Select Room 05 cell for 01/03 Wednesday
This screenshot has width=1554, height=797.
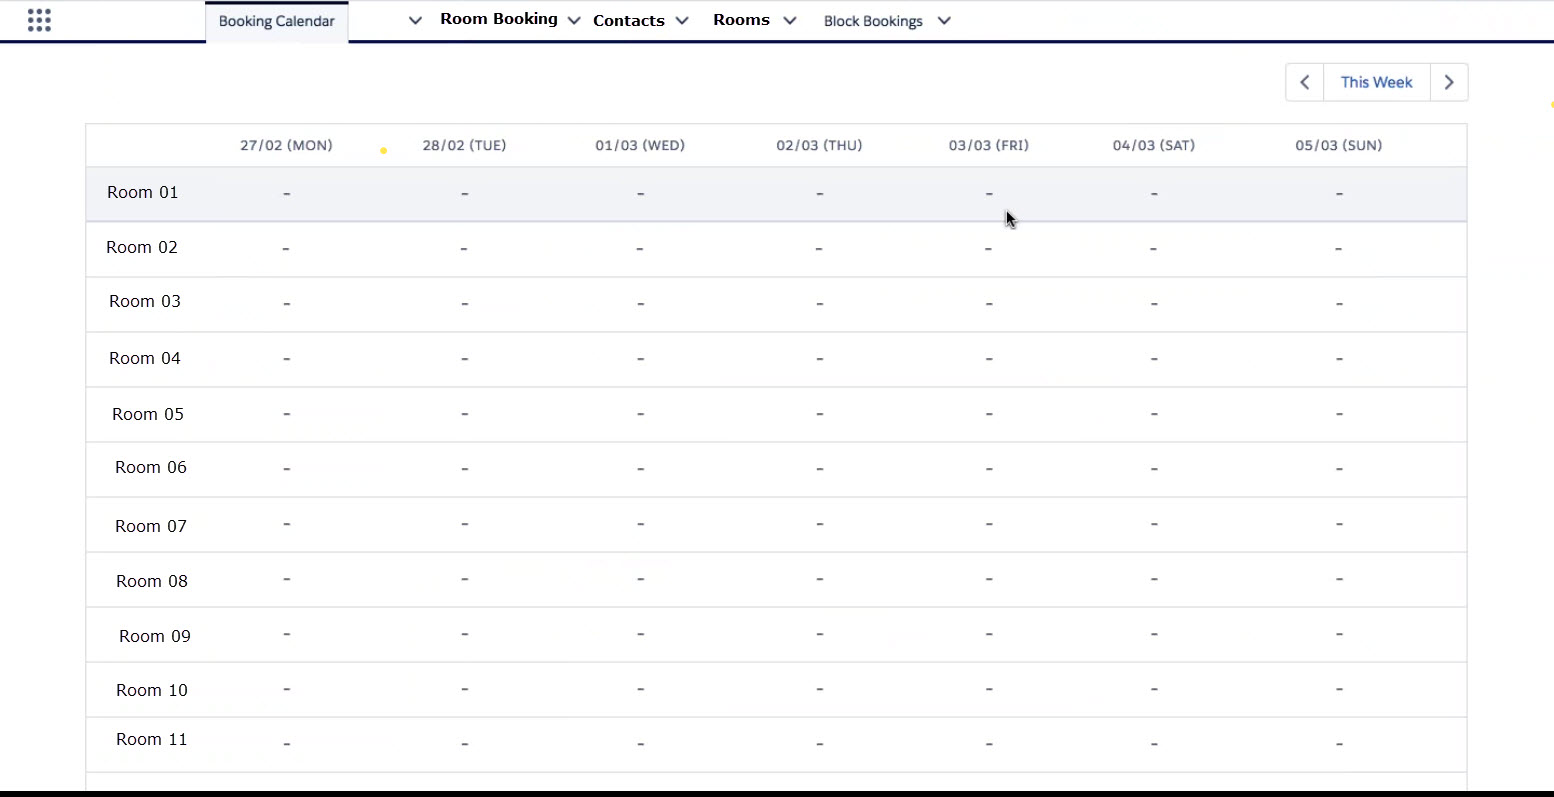(640, 414)
